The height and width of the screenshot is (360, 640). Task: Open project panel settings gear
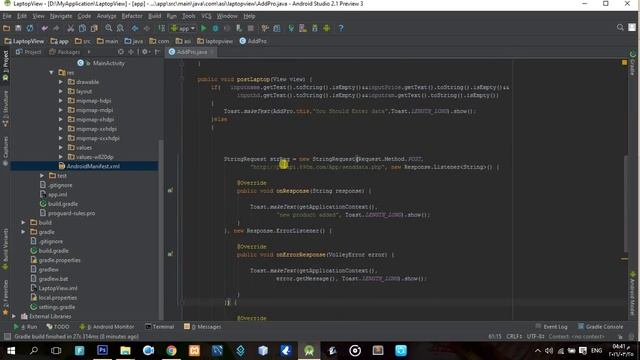[x=145, y=52]
